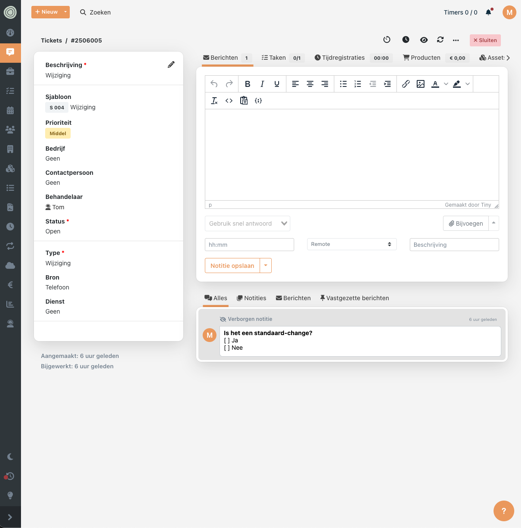Toggle underline formatting
Viewport: 521px width, 528px height.
[x=276, y=84]
